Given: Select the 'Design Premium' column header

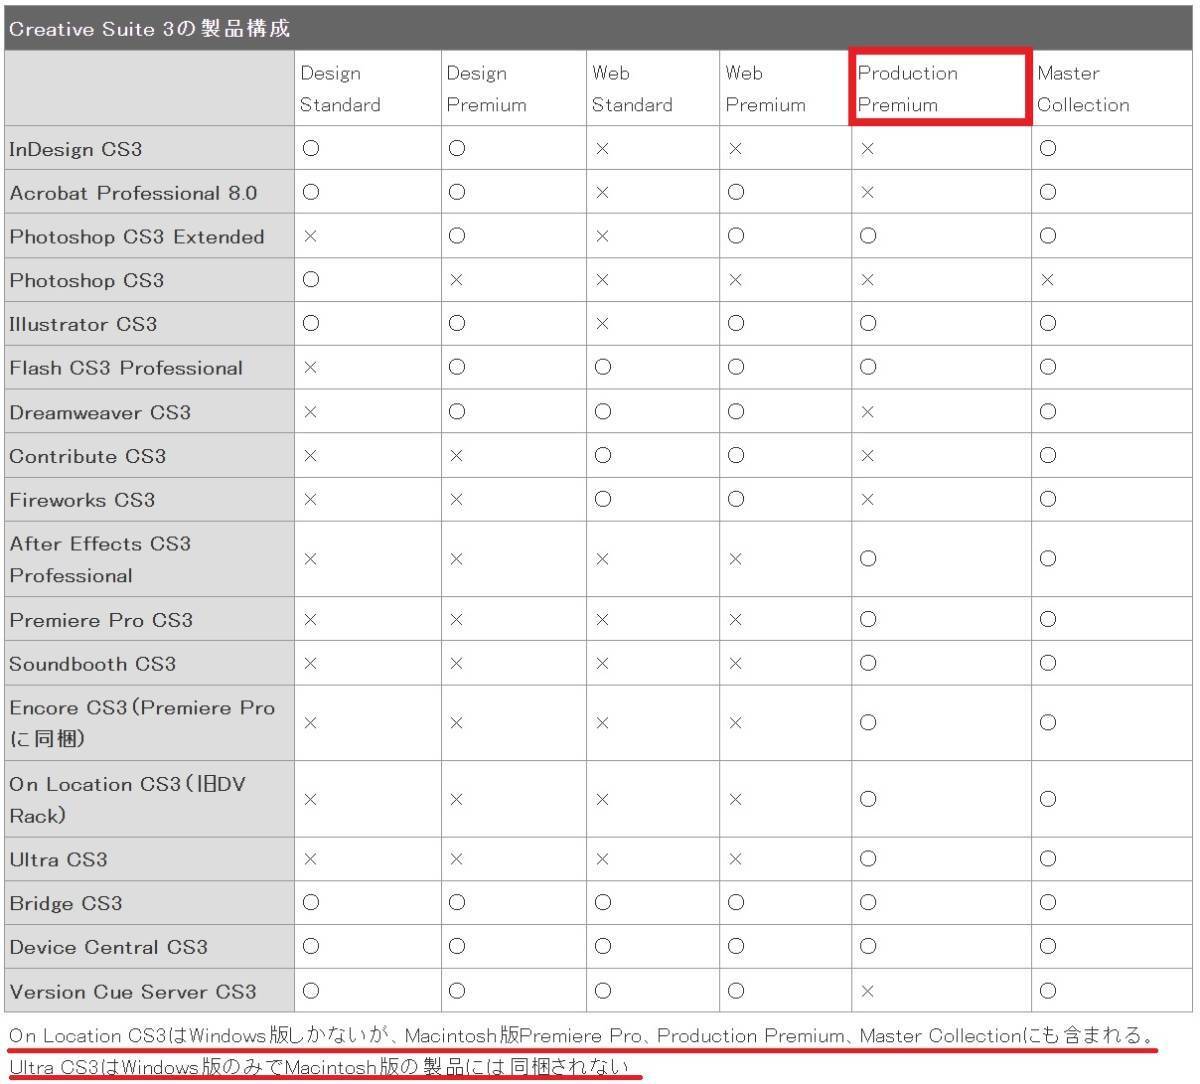Looking at the screenshot, I should coord(486,88).
